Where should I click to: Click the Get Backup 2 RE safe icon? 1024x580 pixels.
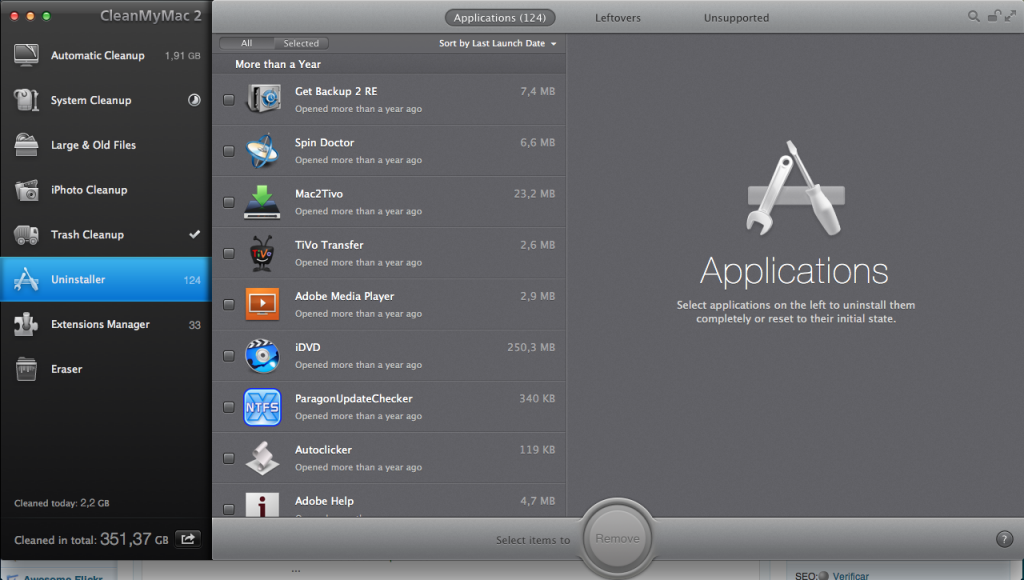[x=263, y=99]
